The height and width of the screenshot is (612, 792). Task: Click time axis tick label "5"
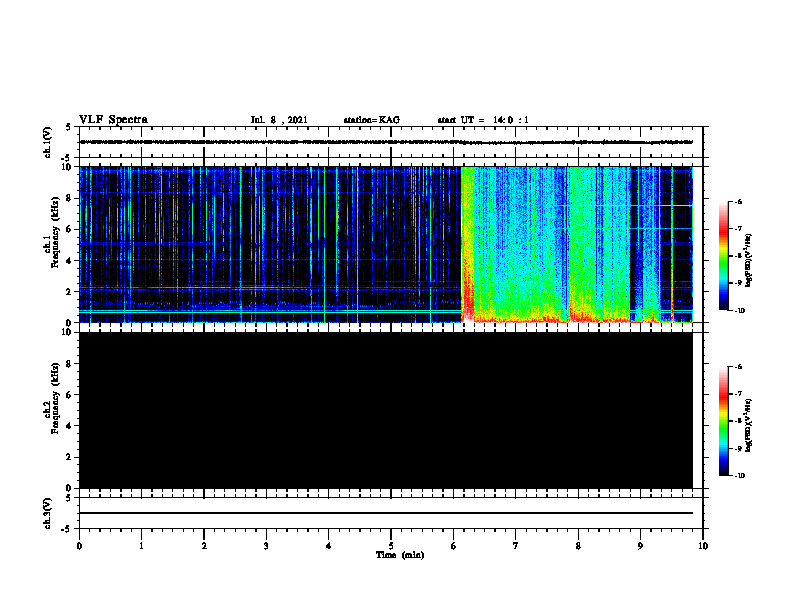(391, 546)
